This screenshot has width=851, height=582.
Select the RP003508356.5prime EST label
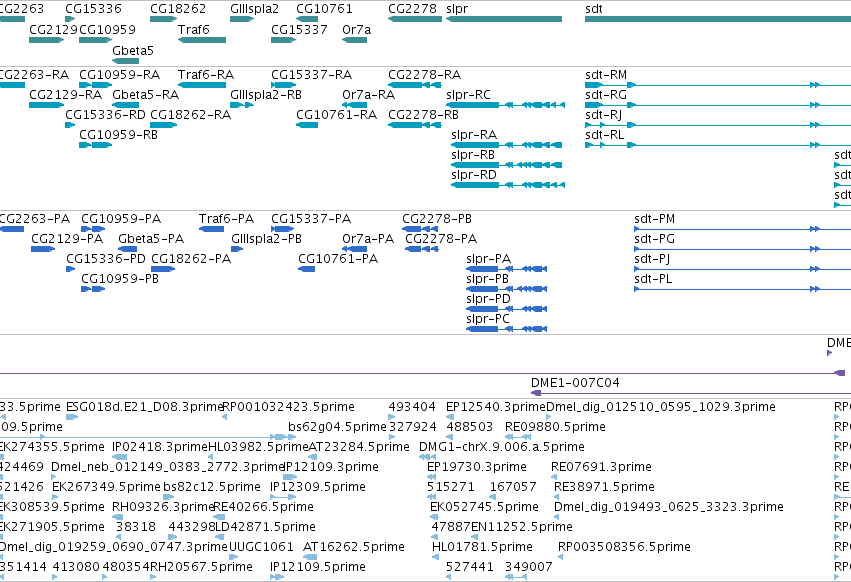(624, 547)
